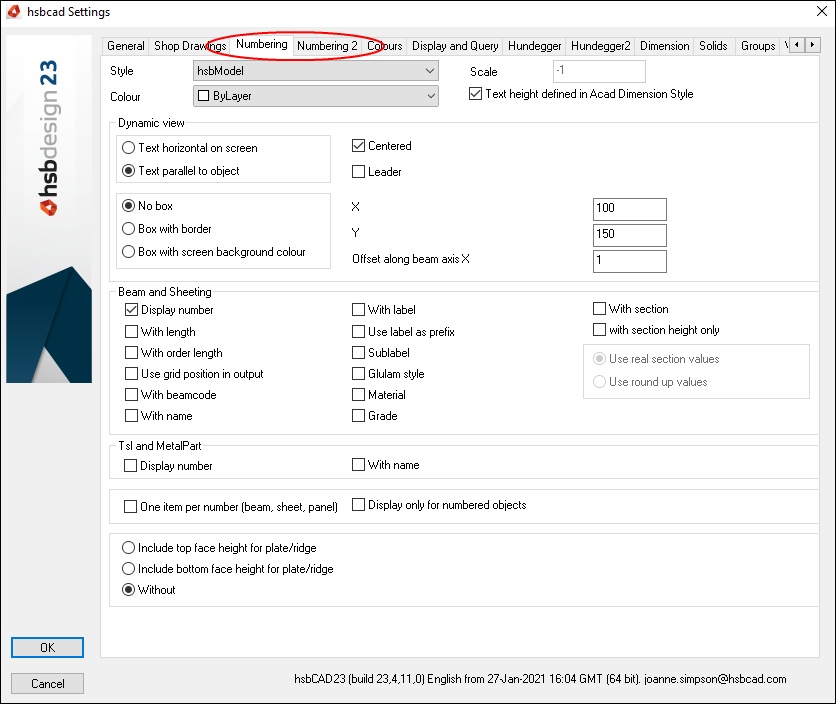Click the X value field showing 100
The height and width of the screenshot is (704, 836).
pos(629,209)
